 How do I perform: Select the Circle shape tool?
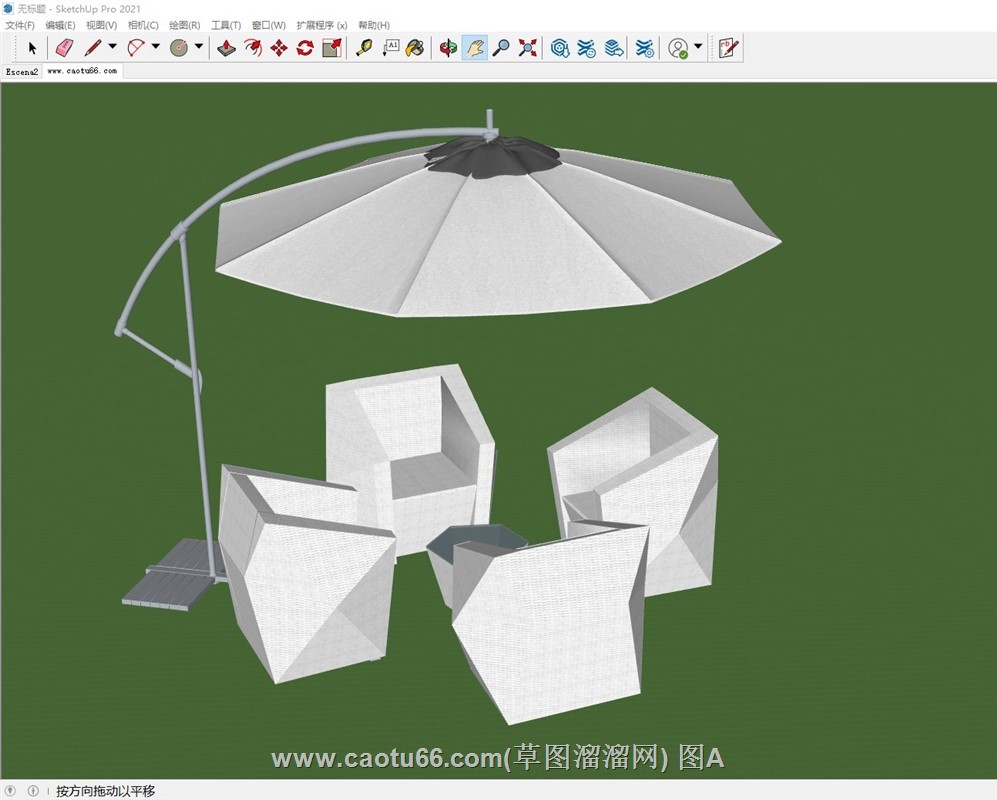coord(179,48)
